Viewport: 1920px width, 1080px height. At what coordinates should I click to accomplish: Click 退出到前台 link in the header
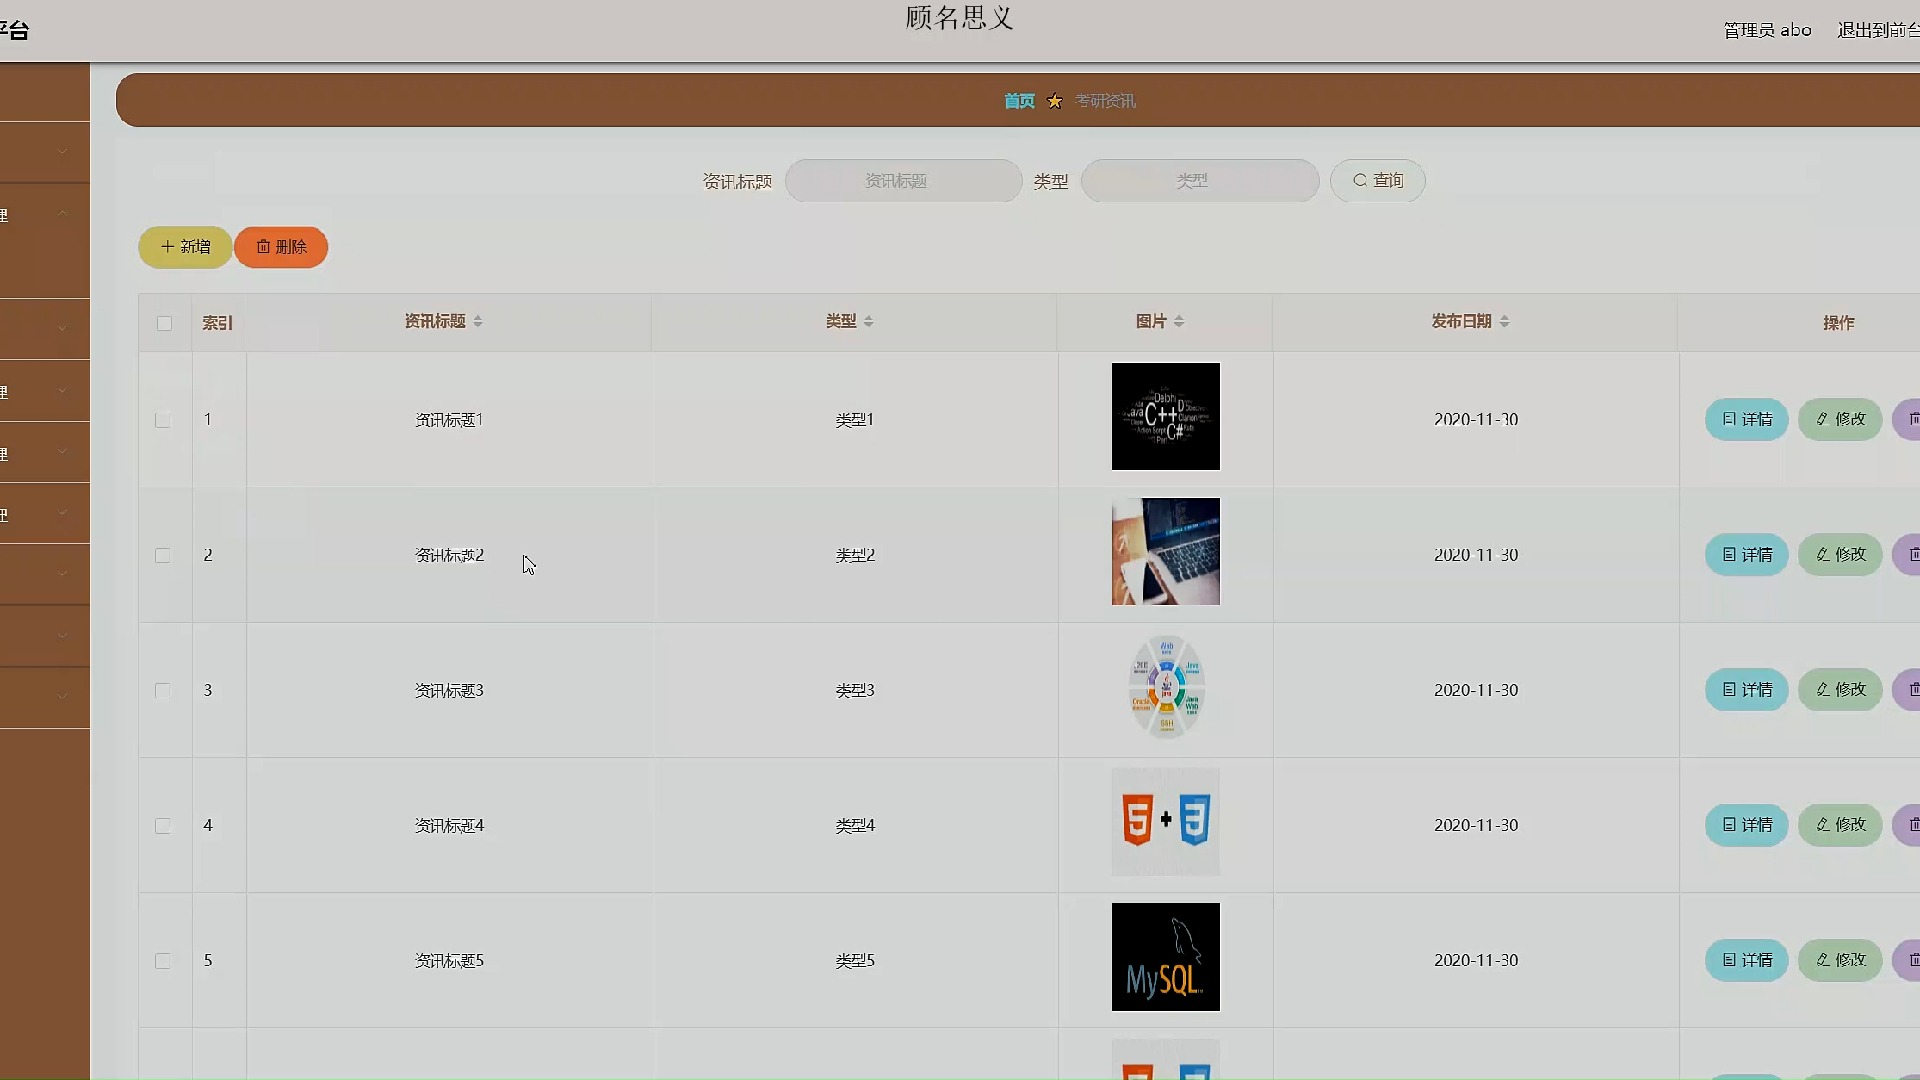click(x=1878, y=30)
